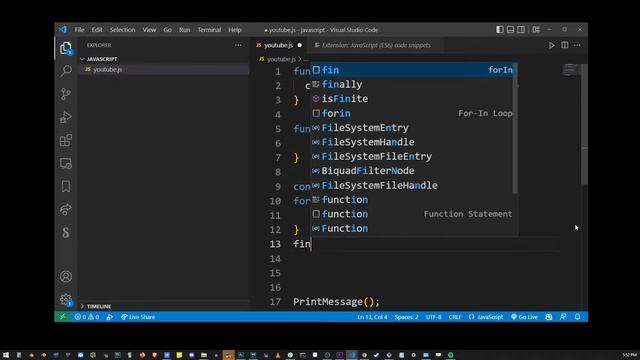Select the FileSystemEntry suggestion
This screenshot has width=640, height=360.
[413, 128]
